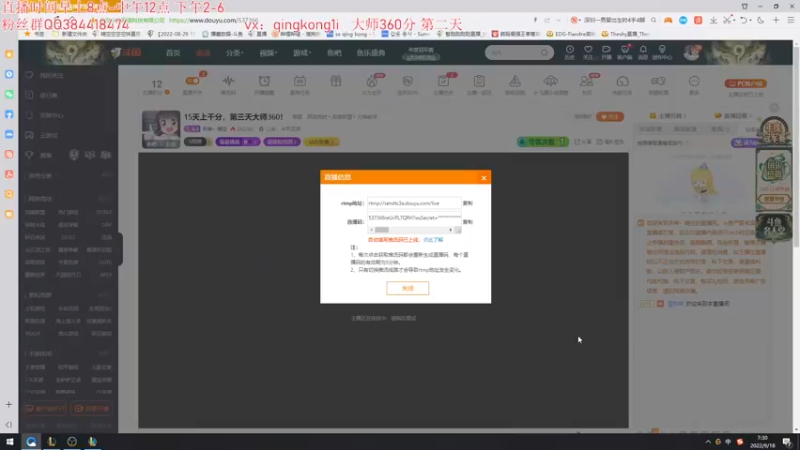
Task: Open the flame icon in streamer toolbar
Action: click(x=371, y=81)
